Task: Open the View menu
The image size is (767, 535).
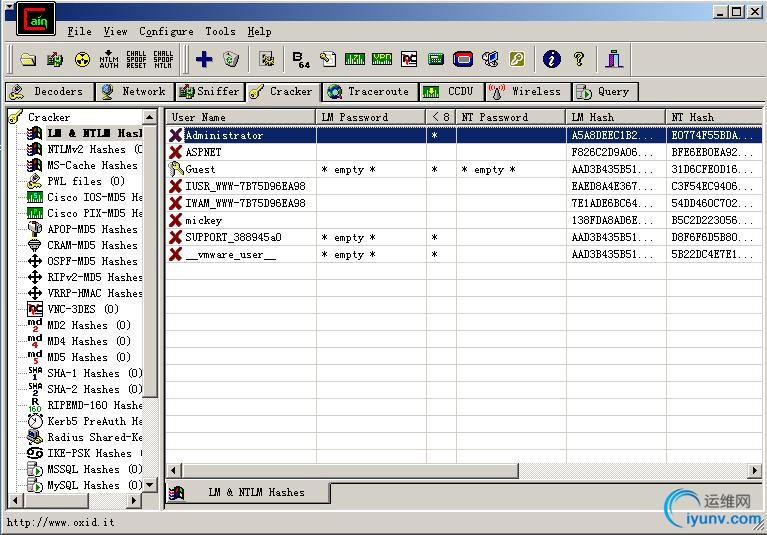Action: click(x=115, y=31)
